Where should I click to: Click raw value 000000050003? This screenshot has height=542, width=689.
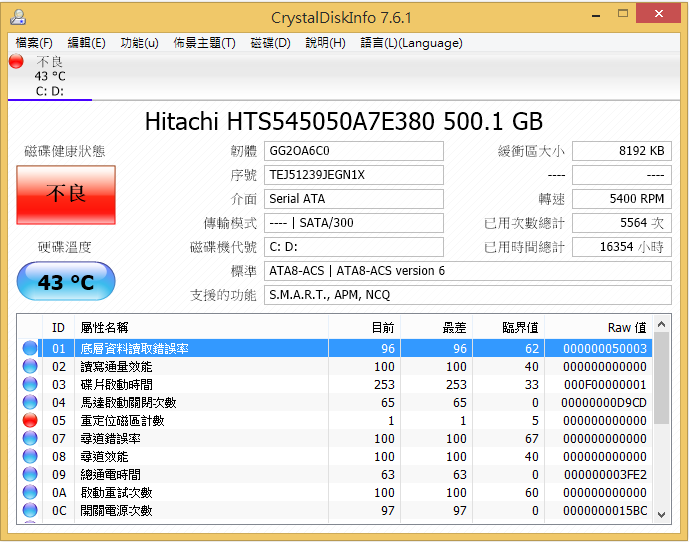point(605,349)
